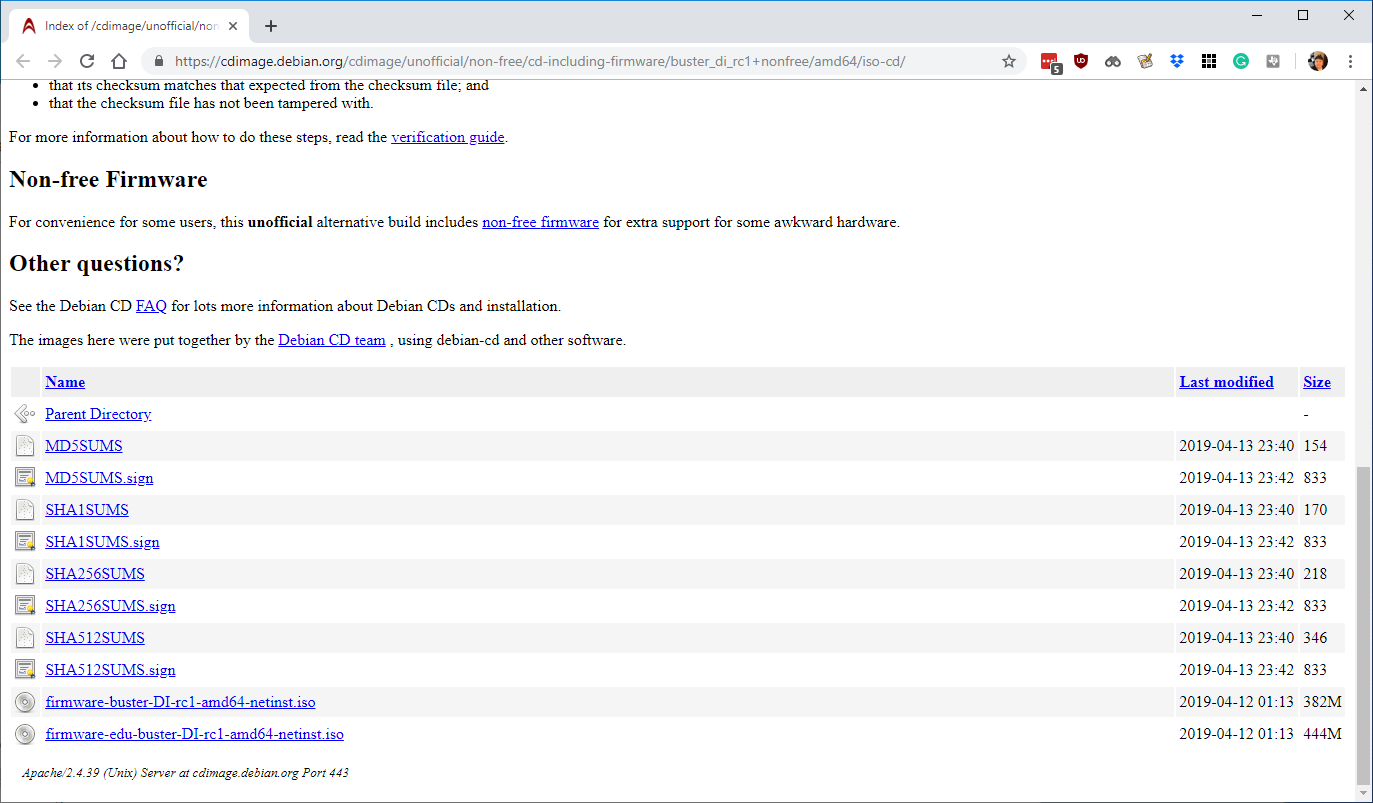
Task: Sort the listing by Last modified
Action: click(1226, 382)
